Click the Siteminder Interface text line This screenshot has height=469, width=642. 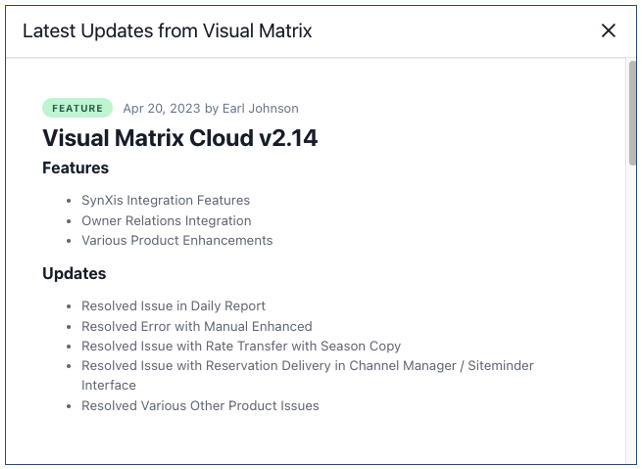click(108, 385)
